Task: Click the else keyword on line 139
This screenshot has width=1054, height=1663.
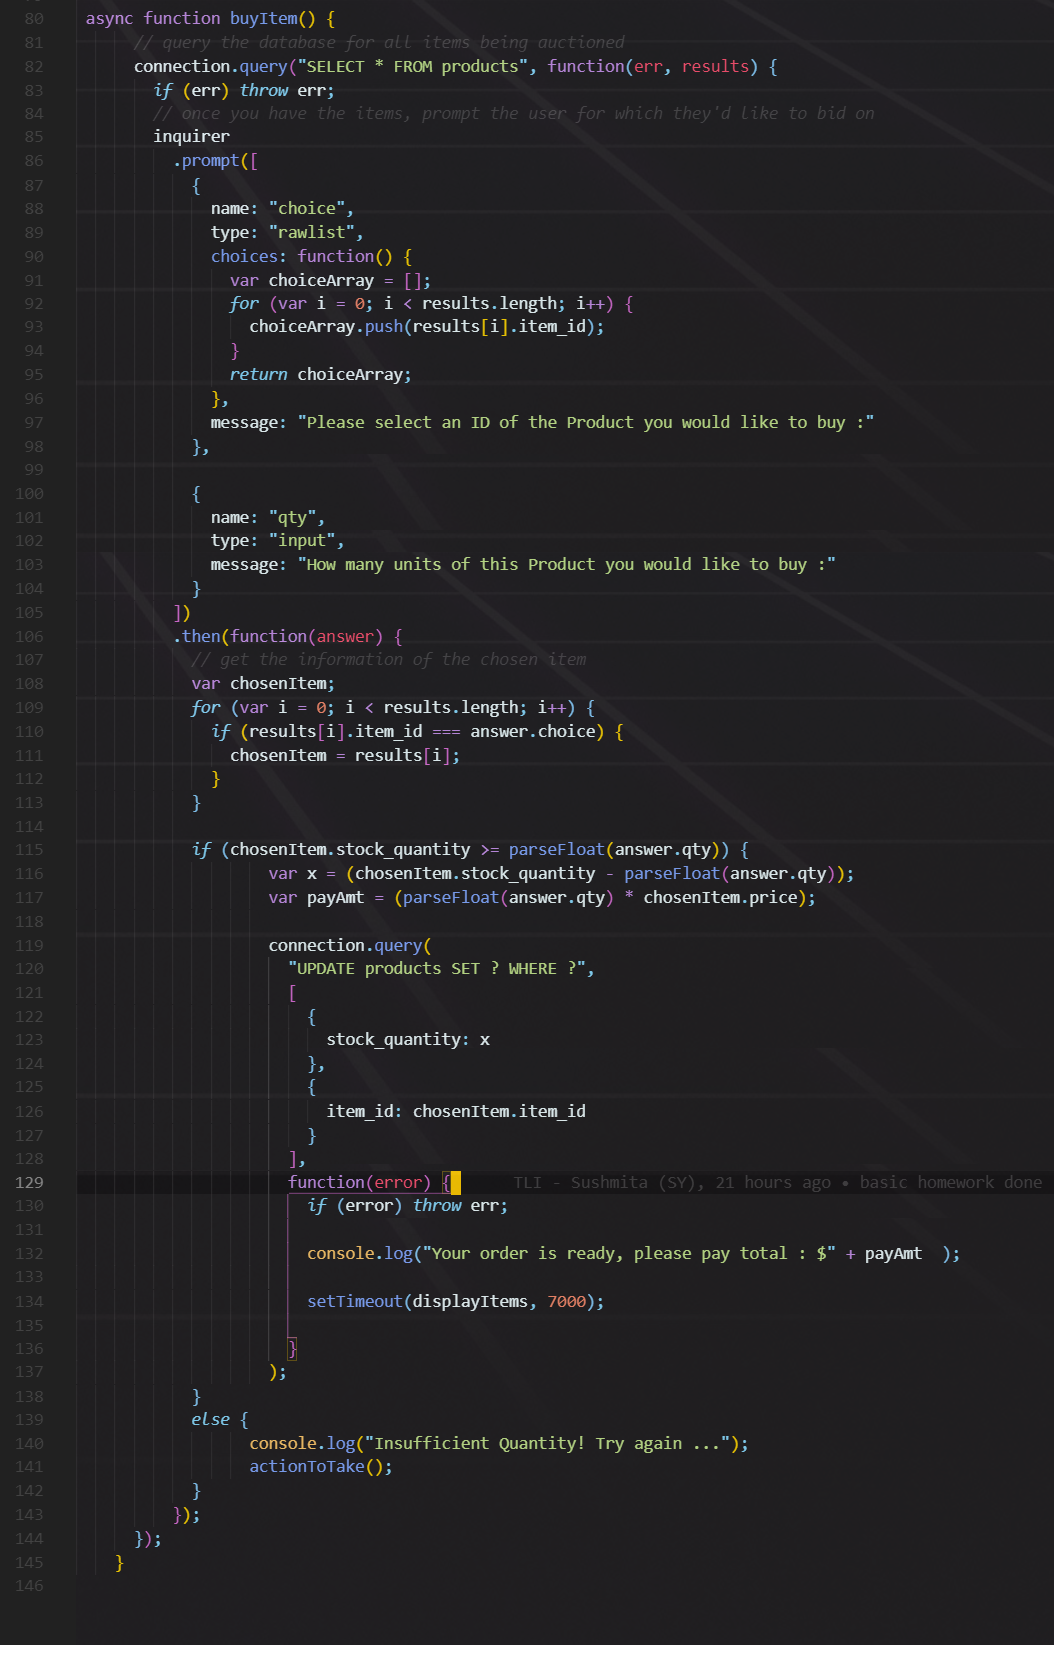Action: click(210, 1419)
